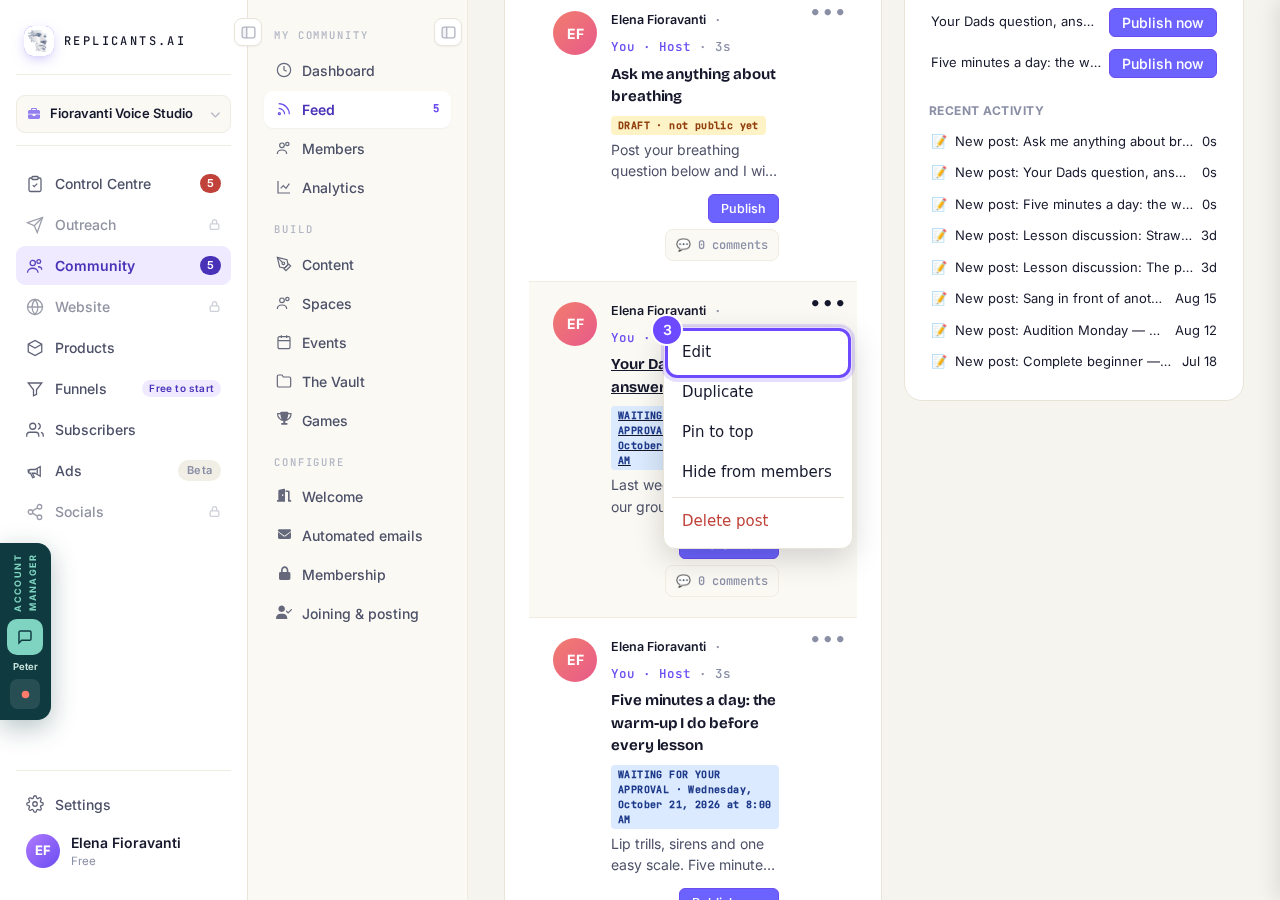This screenshot has height=900, width=1280.
Task: Click the Analytics chart icon
Action: click(x=284, y=188)
